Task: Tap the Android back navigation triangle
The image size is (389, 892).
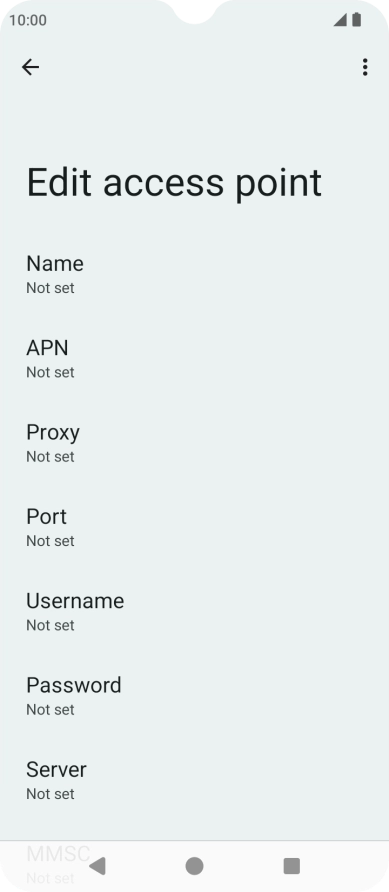Action: pos(97,866)
